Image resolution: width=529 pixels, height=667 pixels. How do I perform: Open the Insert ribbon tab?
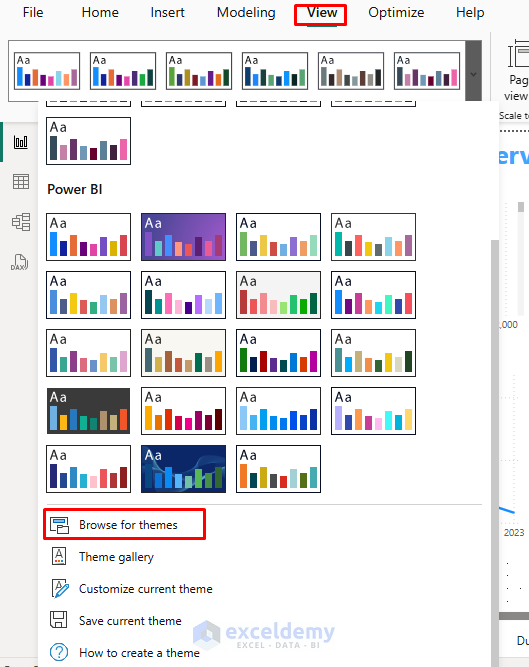pos(167,12)
